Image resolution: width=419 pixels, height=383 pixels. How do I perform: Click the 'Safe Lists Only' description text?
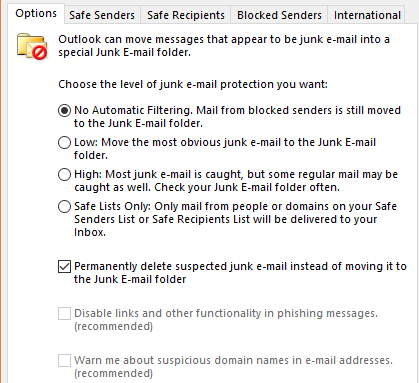click(x=235, y=219)
